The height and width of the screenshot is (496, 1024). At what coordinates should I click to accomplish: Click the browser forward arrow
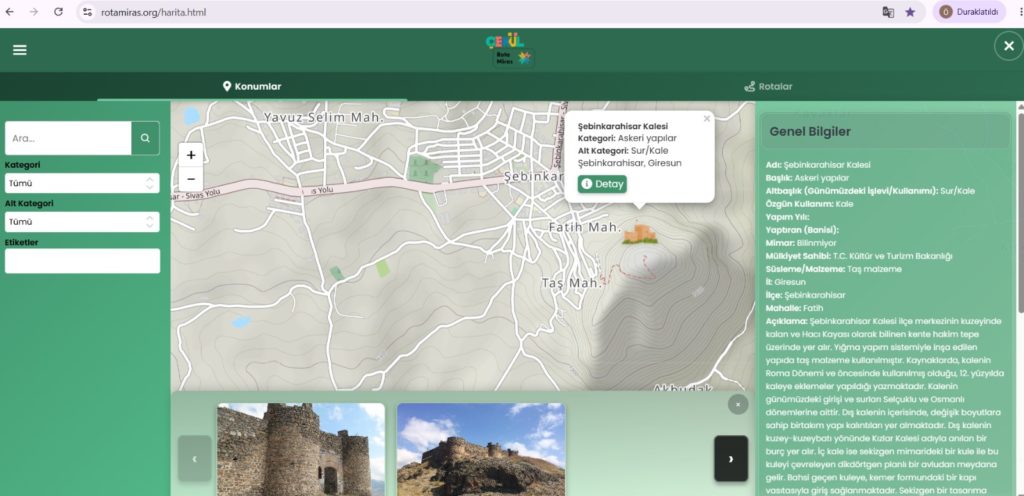click(34, 12)
